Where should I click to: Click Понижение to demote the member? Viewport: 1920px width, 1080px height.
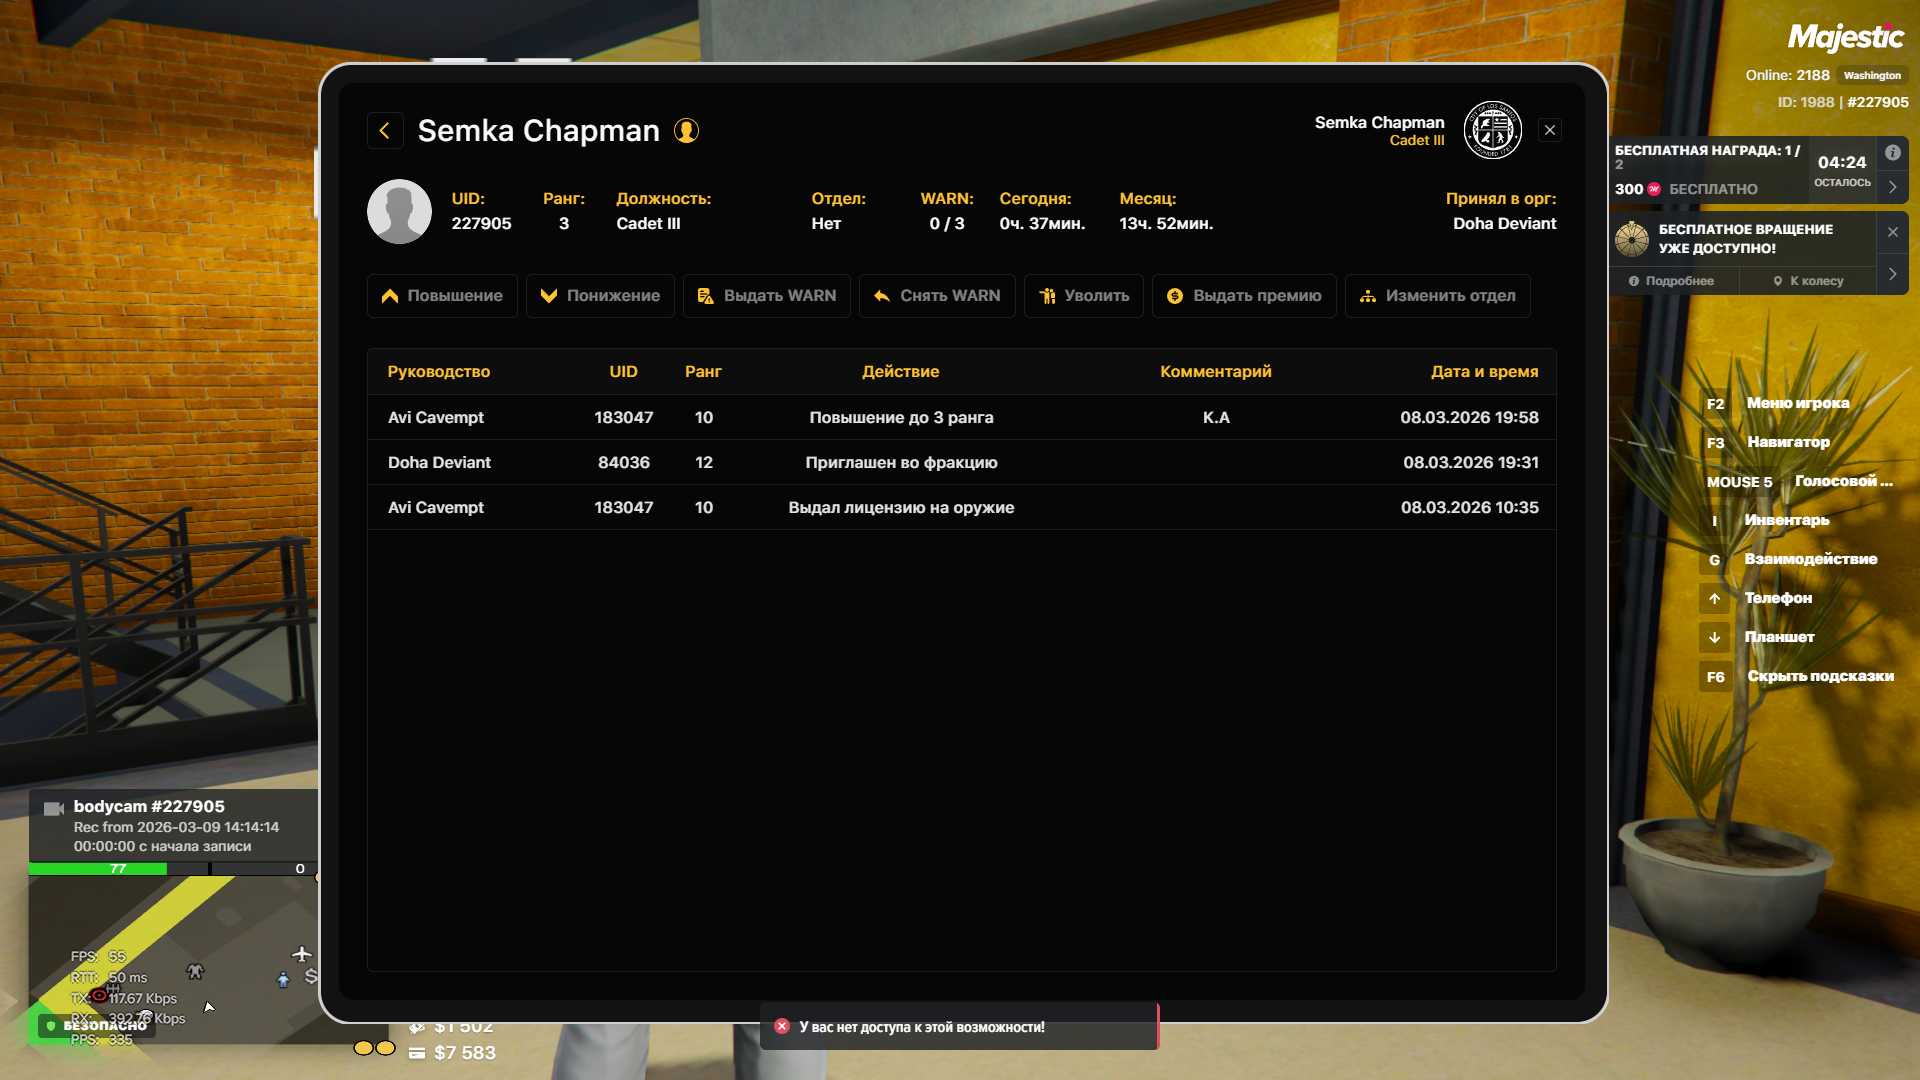click(600, 296)
